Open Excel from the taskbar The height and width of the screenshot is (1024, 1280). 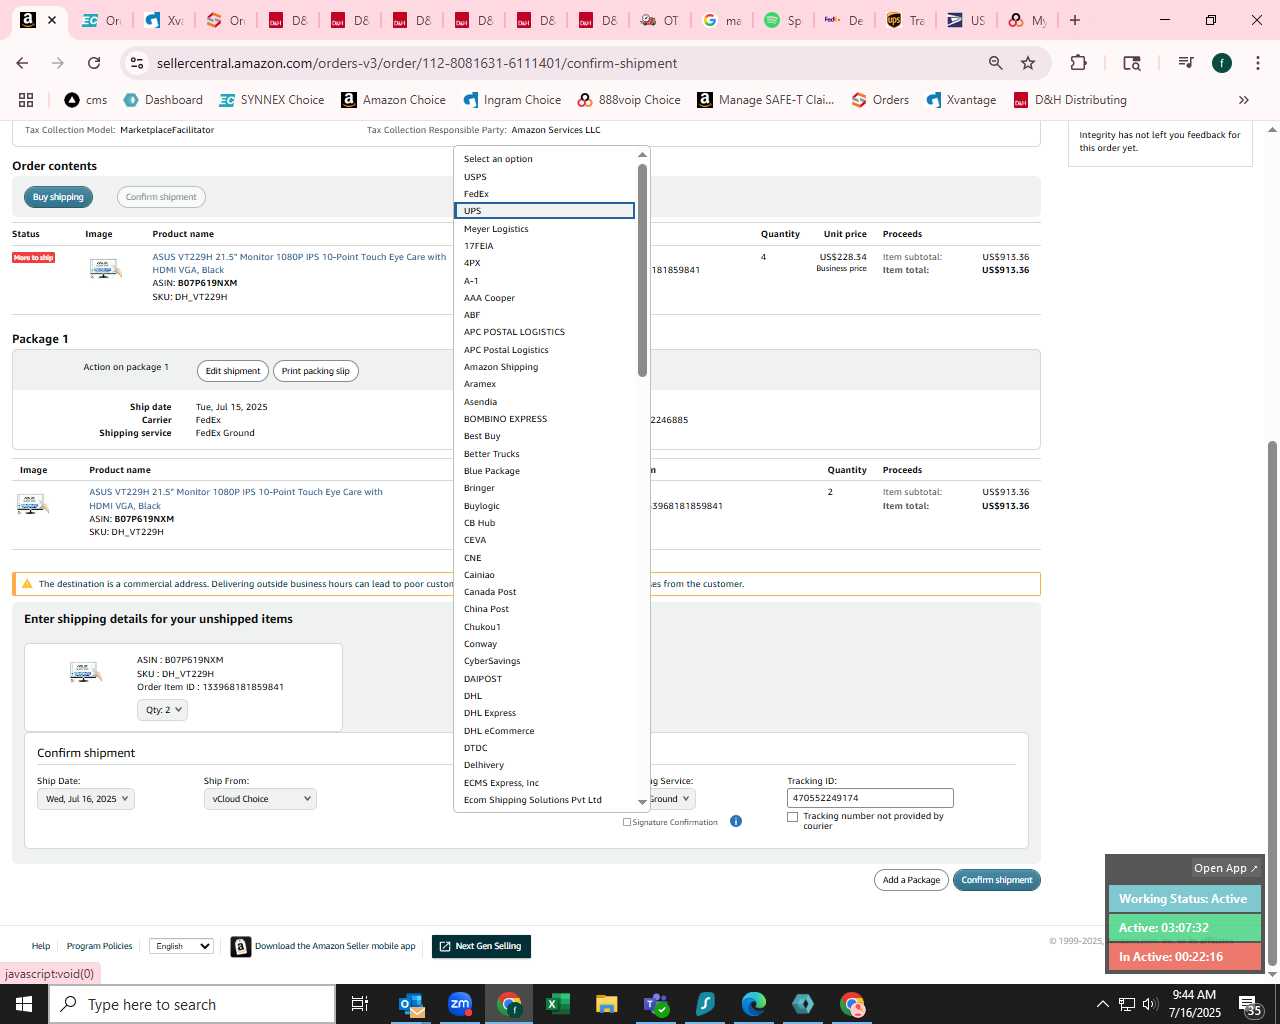[x=557, y=1004]
